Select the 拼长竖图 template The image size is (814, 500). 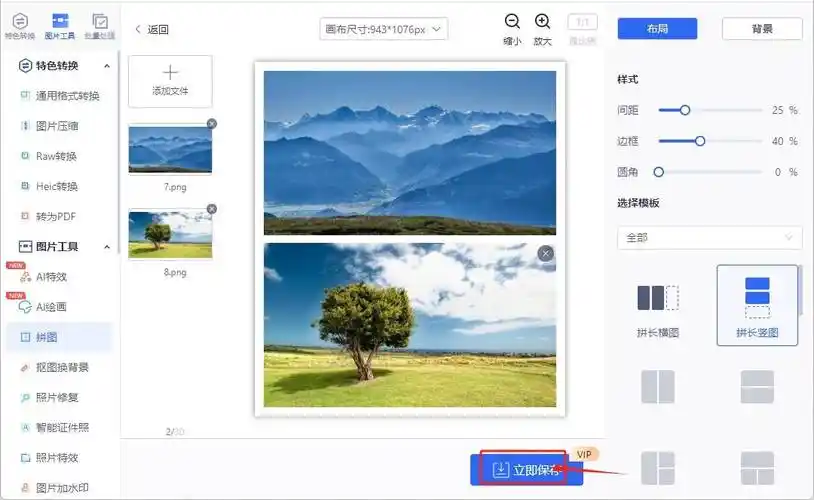coord(757,305)
